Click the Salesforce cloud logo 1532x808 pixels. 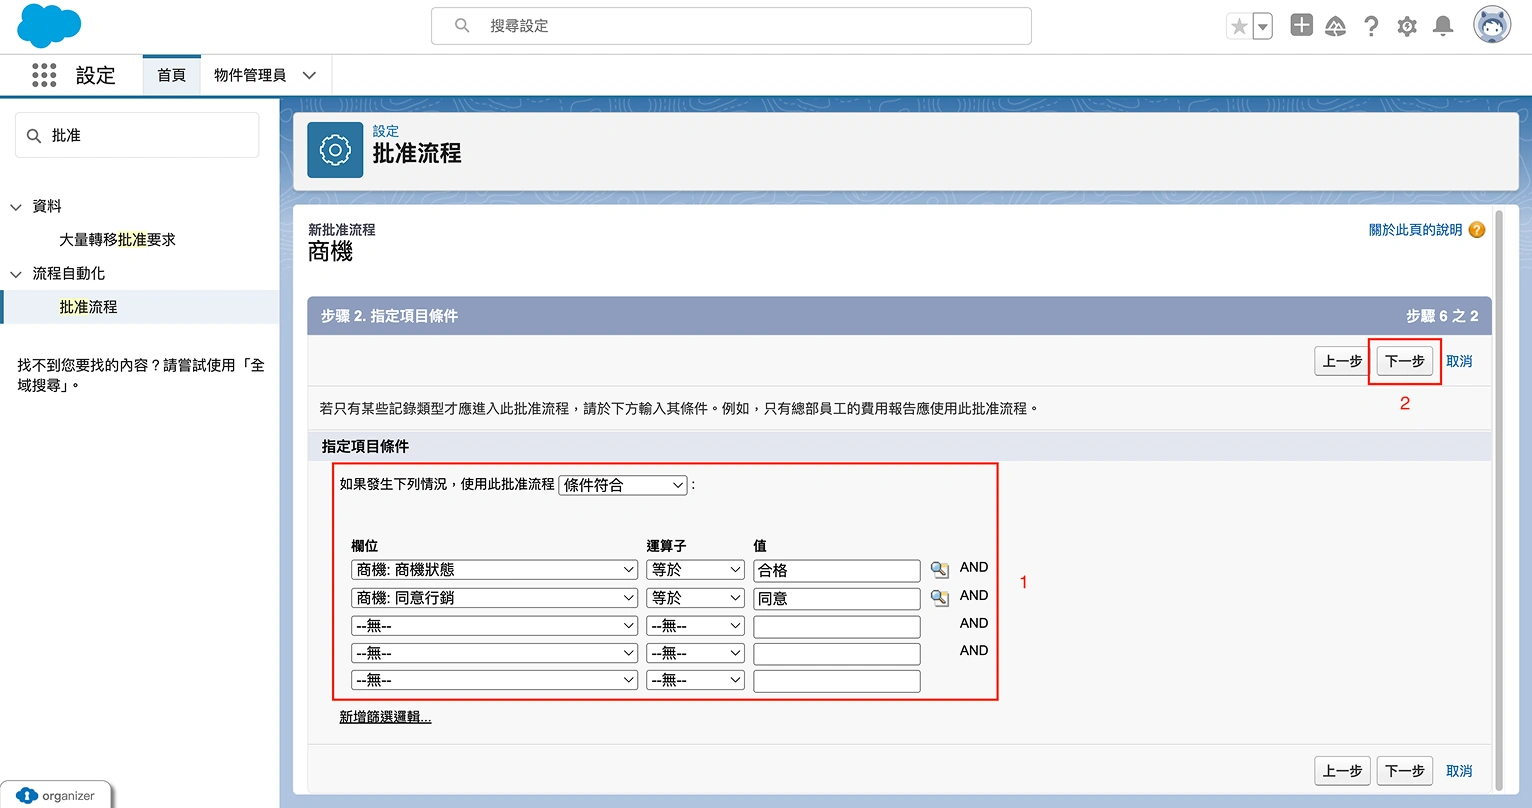tap(49, 26)
